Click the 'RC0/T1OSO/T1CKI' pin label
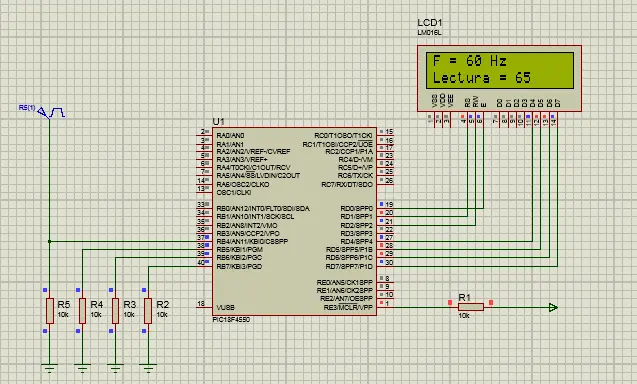637x384 pixels. click(x=343, y=135)
